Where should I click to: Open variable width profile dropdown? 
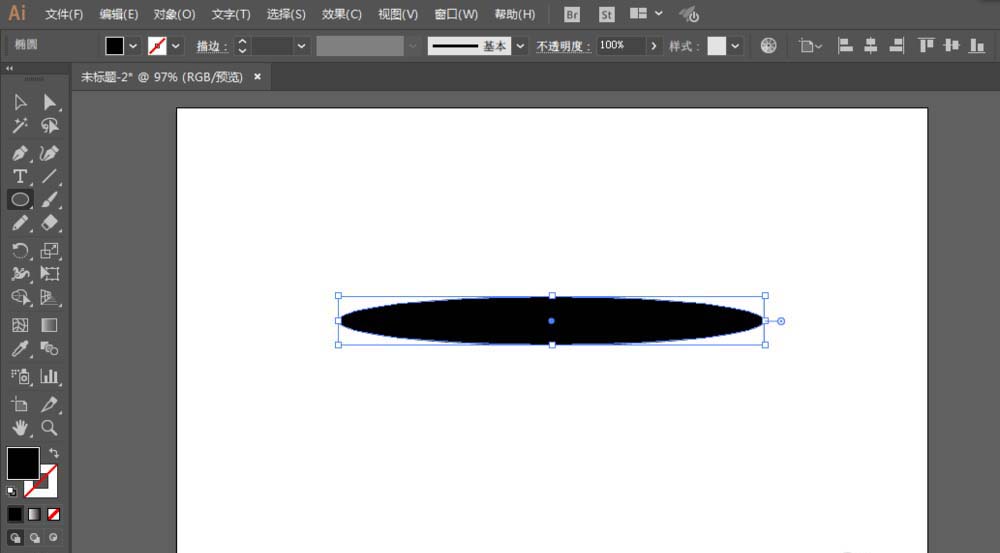(413, 46)
